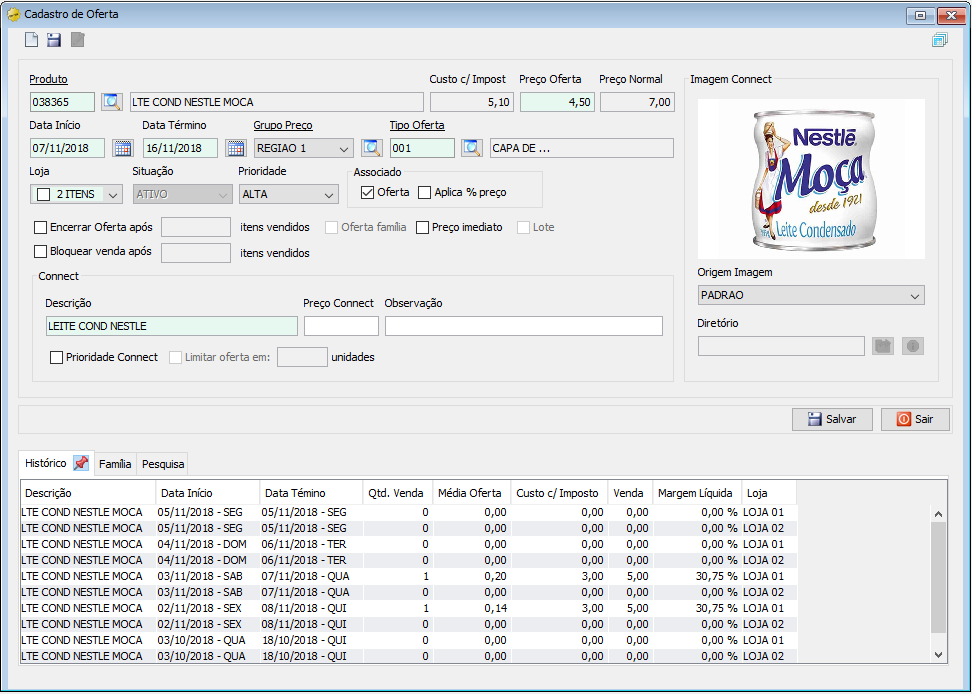Click the Sair button
The image size is (972, 694).
pos(915,419)
